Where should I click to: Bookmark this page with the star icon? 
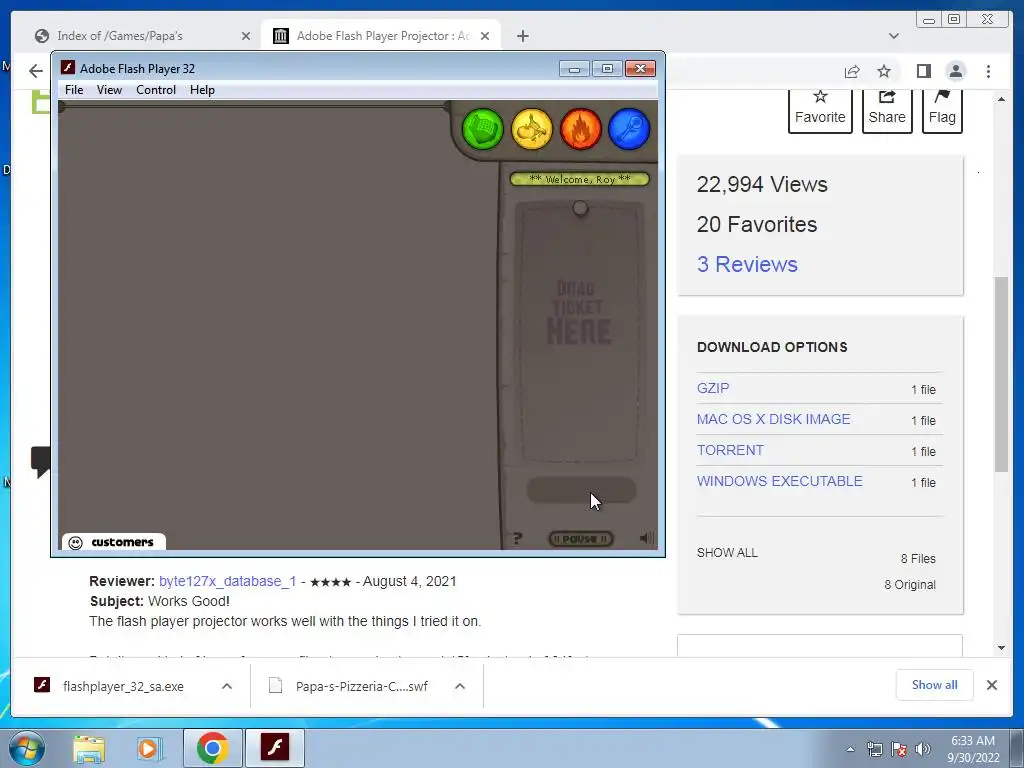[884, 71]
